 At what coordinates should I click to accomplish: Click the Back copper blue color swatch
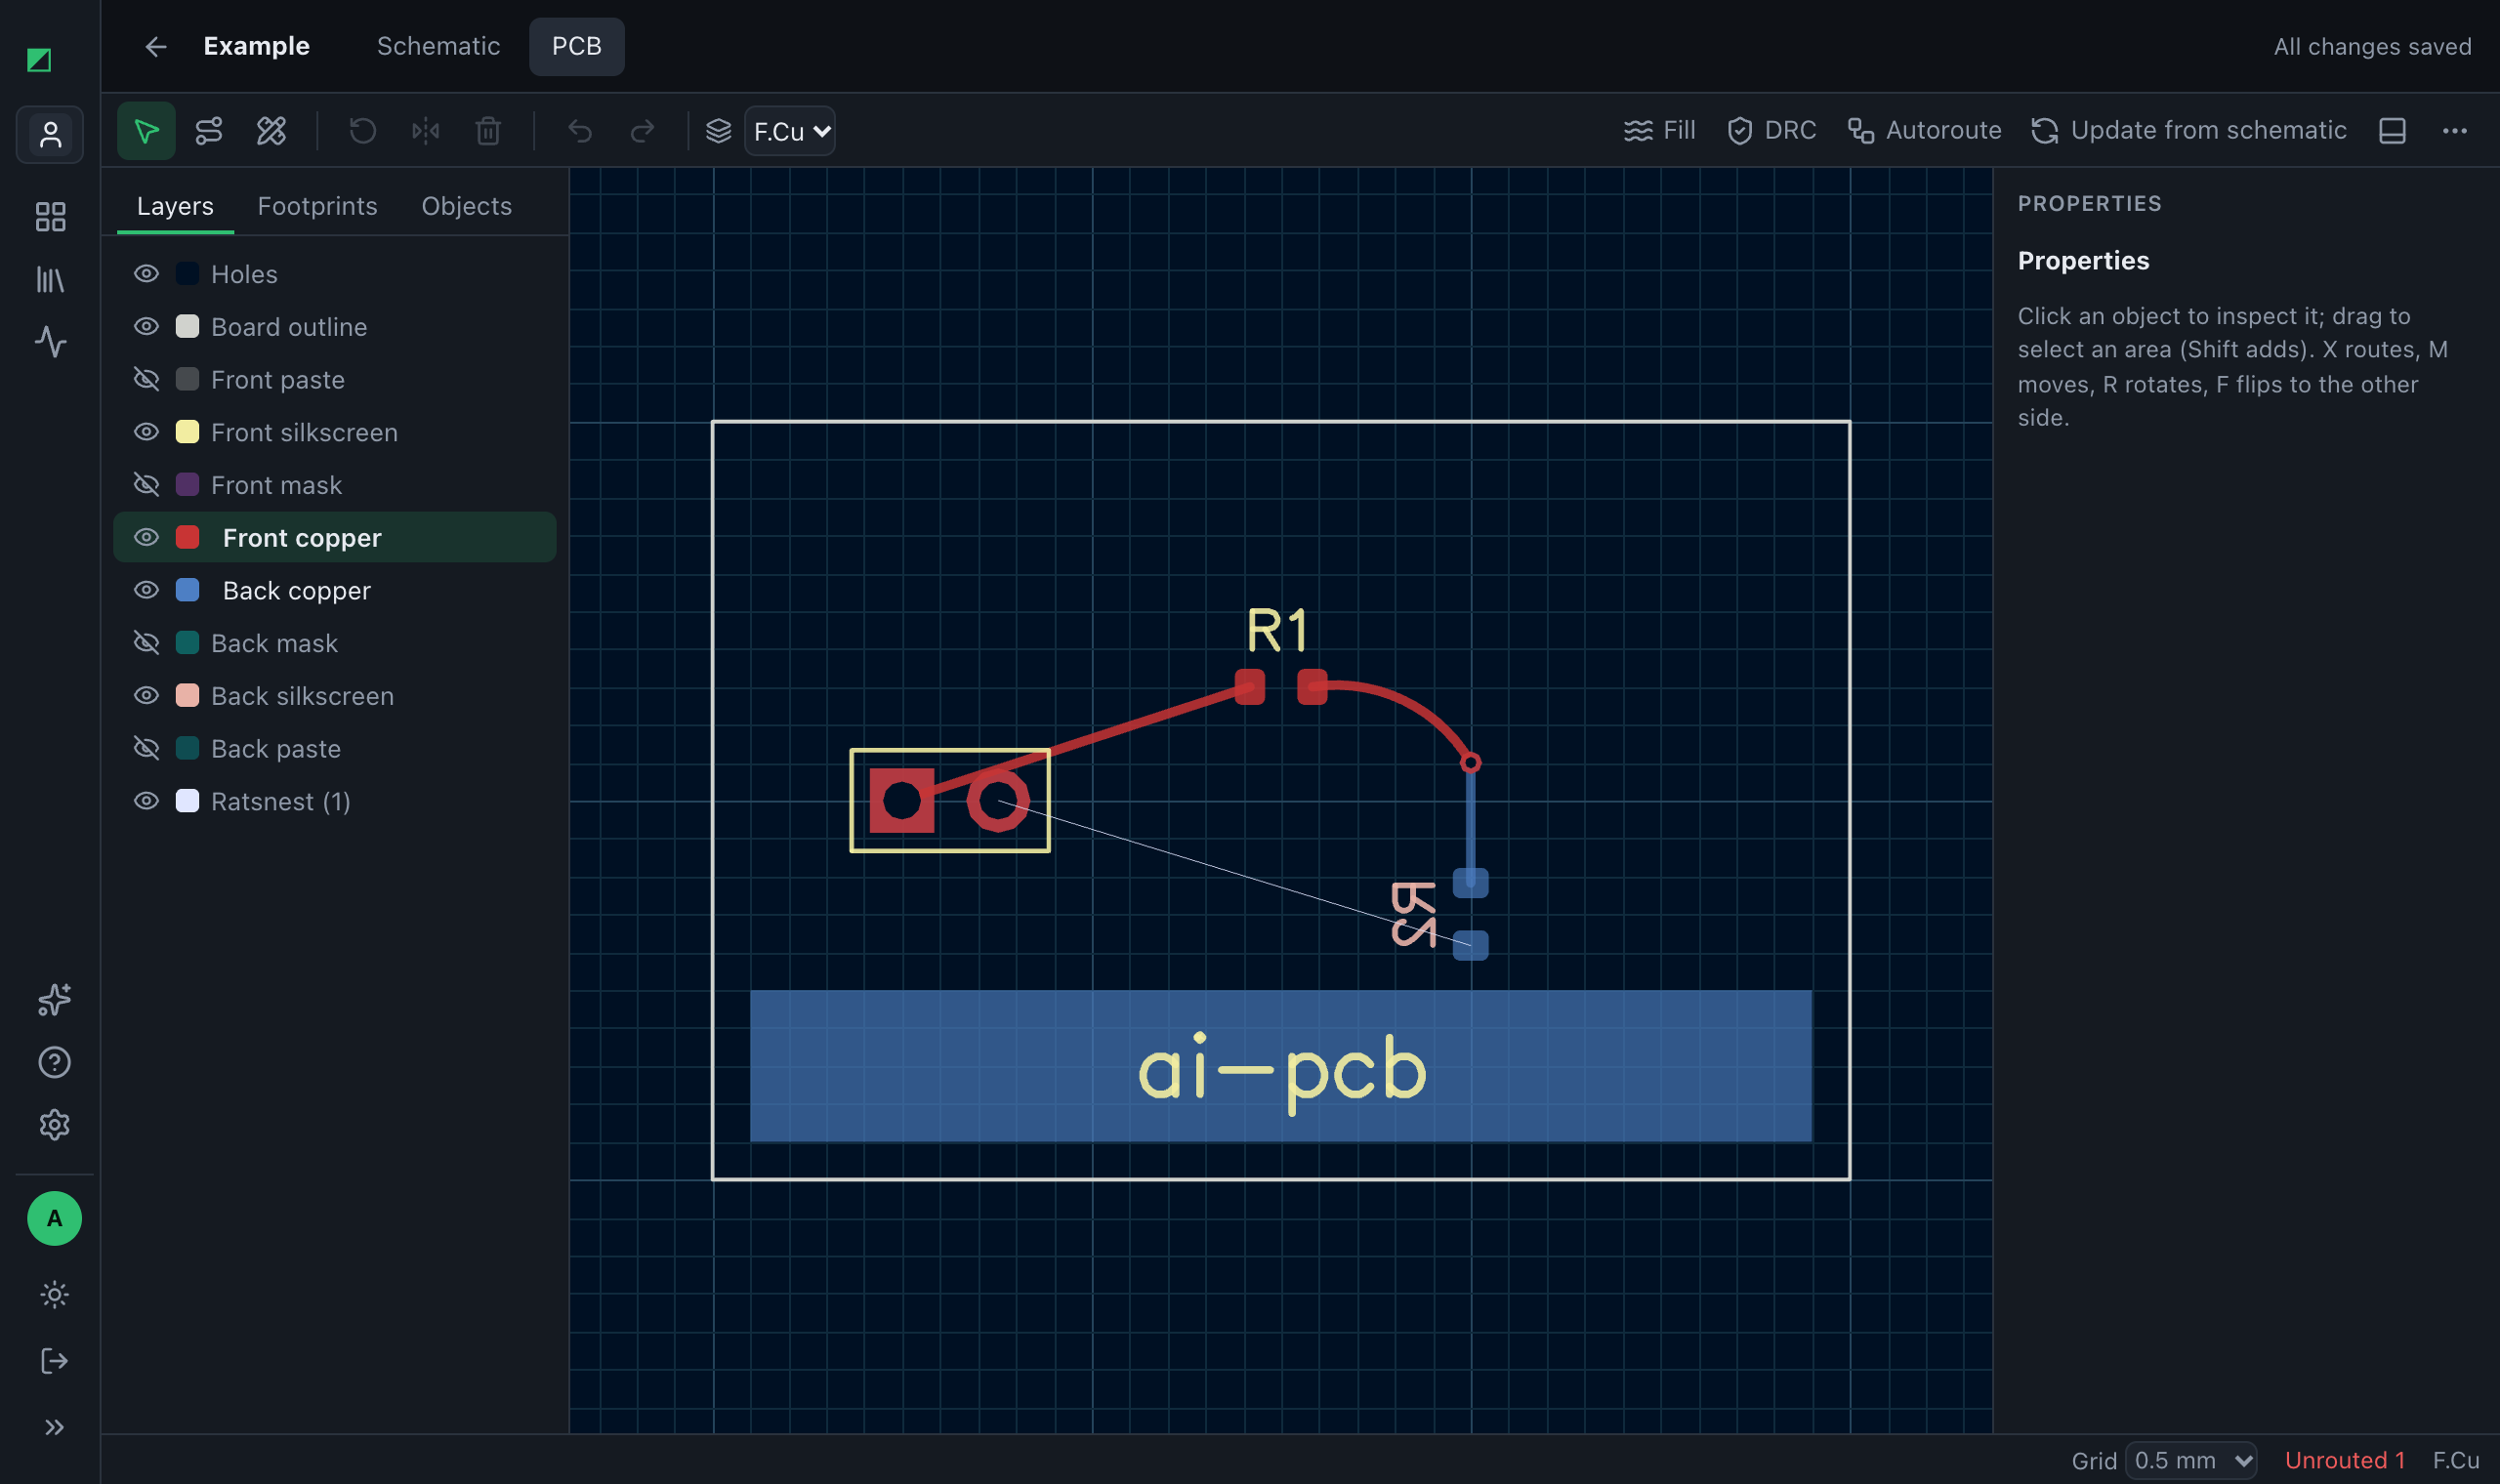coord(187,590)
